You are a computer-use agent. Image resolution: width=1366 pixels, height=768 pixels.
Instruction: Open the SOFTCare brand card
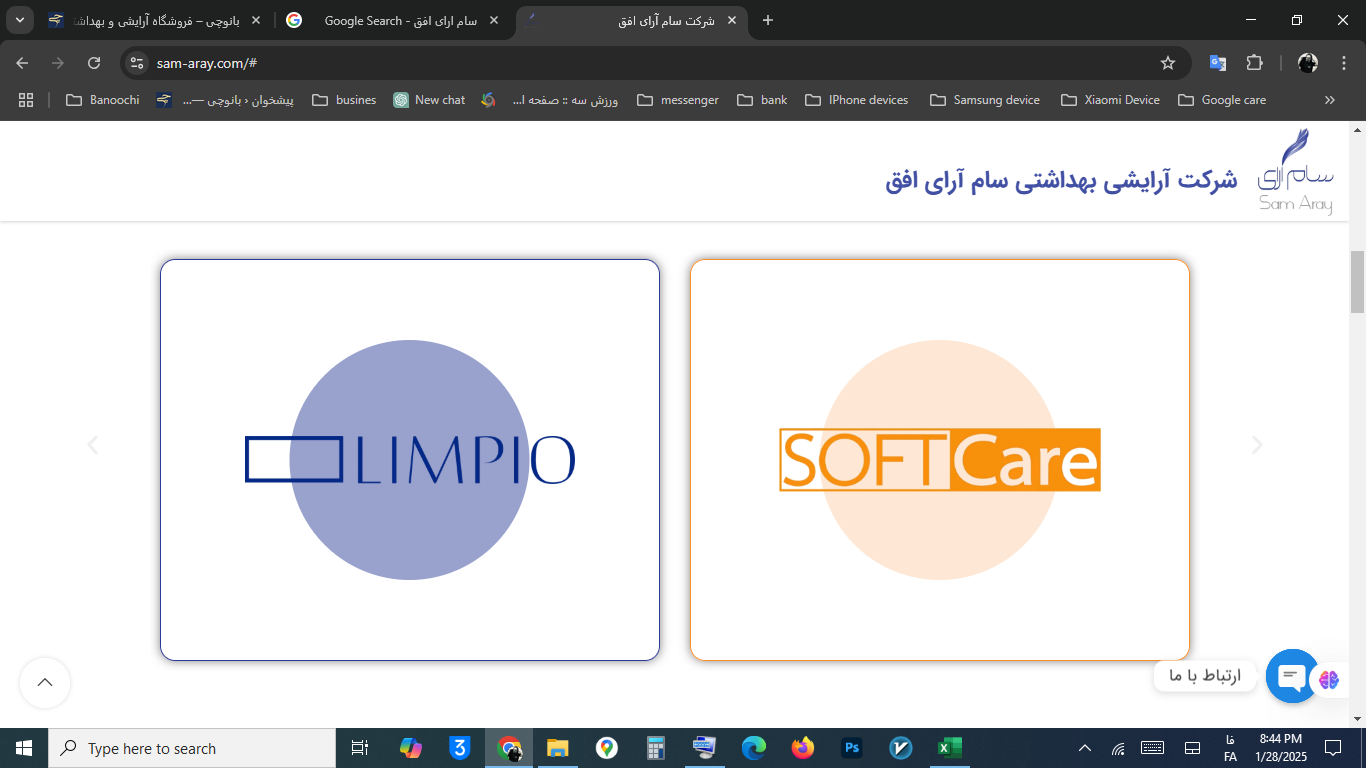click(940, 460)
